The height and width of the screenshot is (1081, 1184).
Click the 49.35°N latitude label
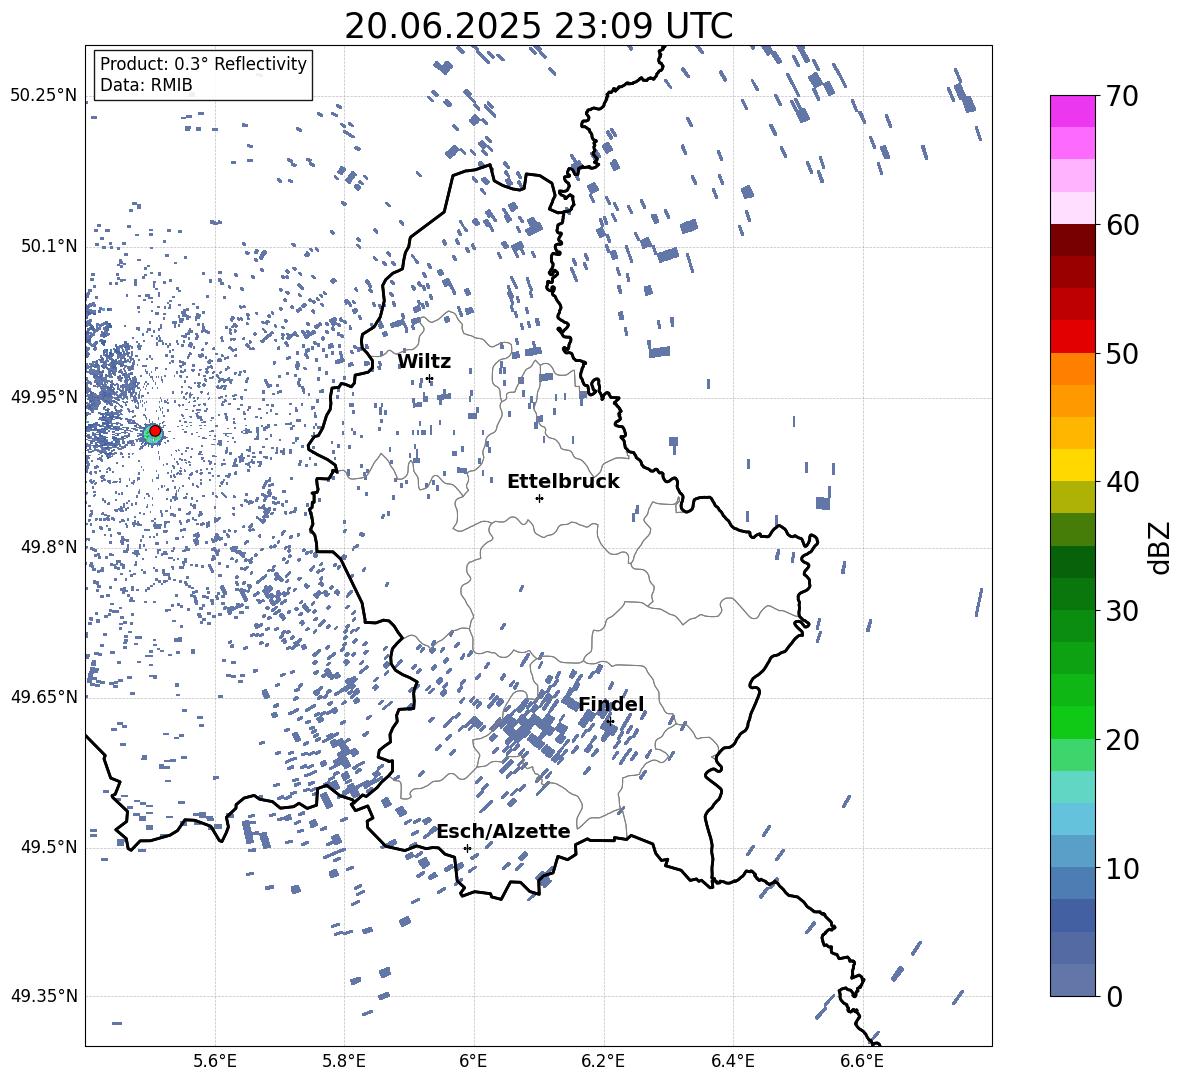tap(44, 996)
